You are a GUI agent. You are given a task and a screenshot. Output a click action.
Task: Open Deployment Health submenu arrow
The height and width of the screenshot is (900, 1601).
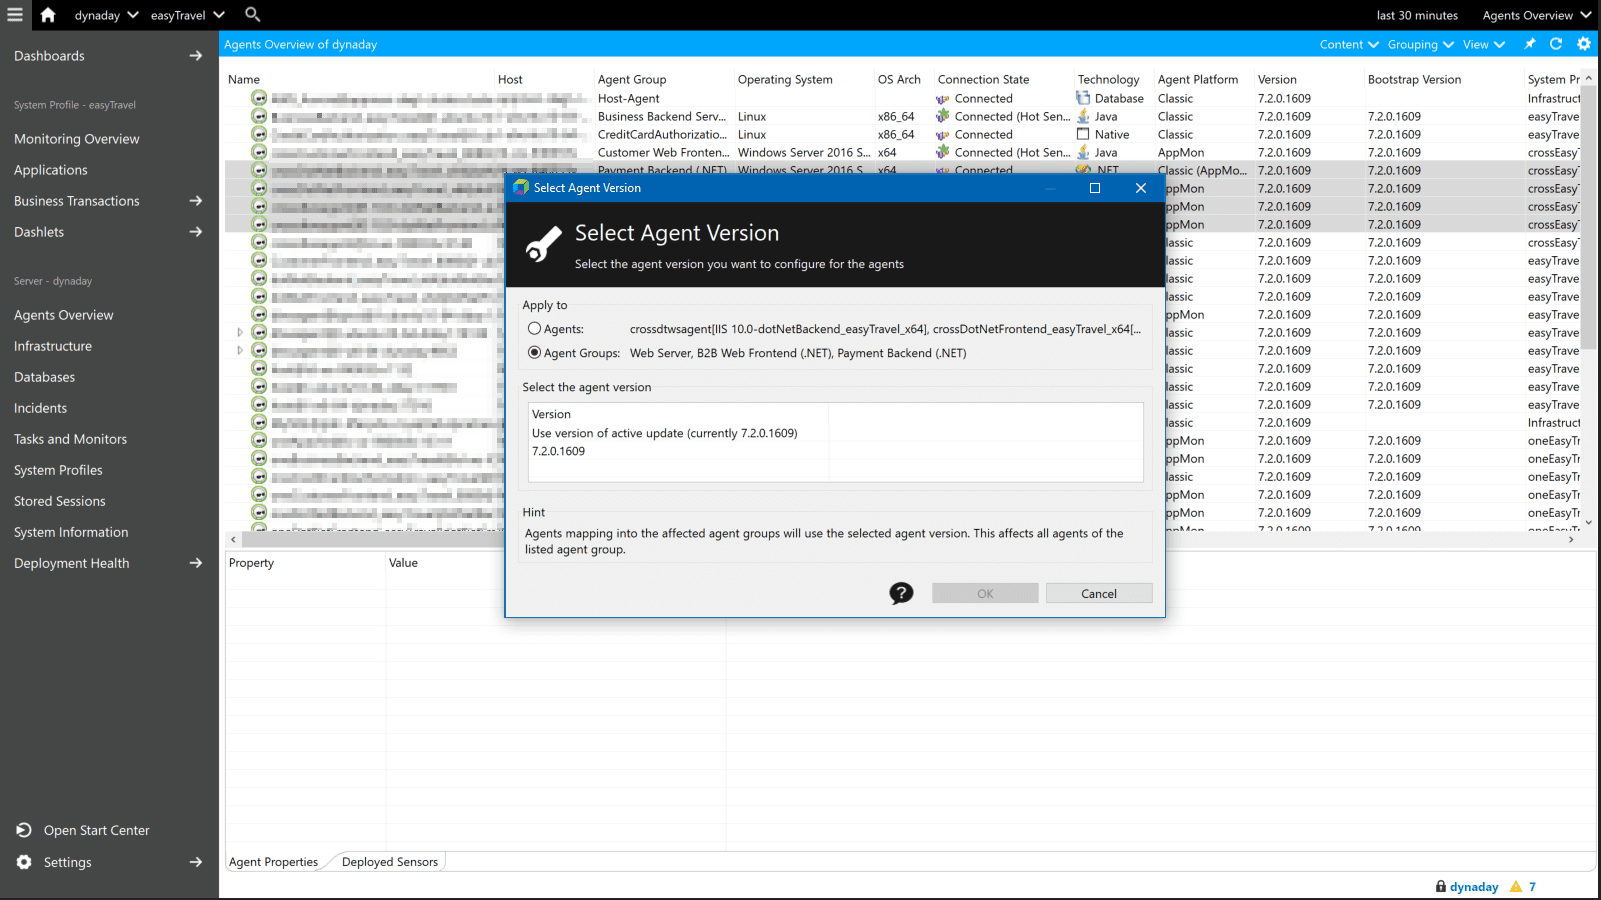[196, 563]
